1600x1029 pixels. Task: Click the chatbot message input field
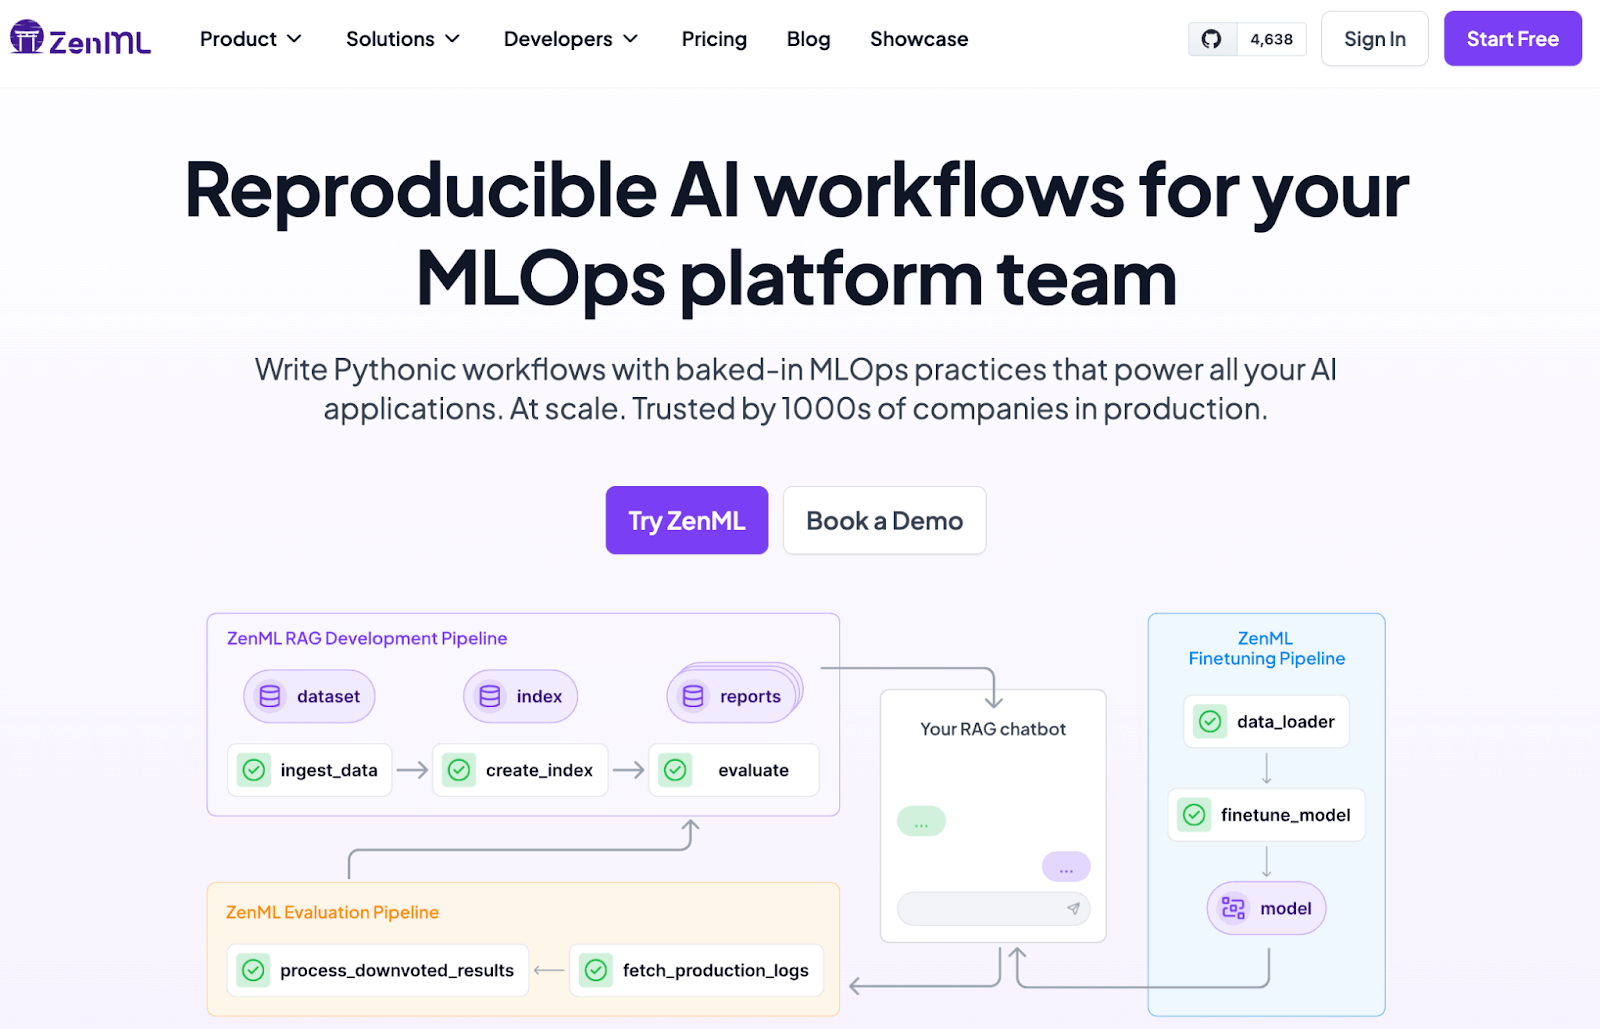point(980,909)
